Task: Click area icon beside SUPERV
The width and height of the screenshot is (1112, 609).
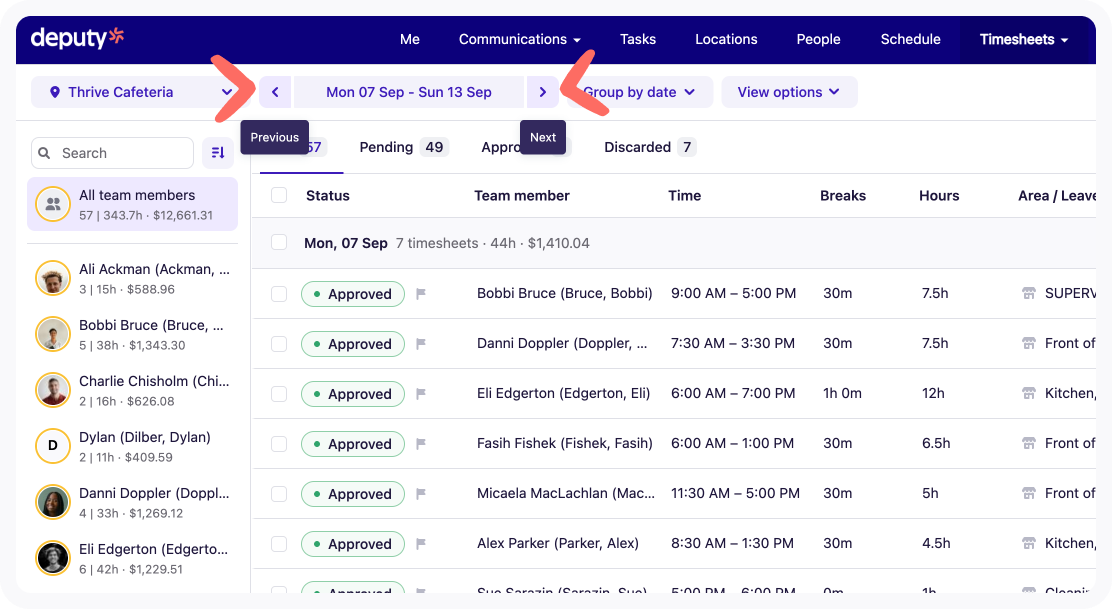Action: click(1028, 294)
